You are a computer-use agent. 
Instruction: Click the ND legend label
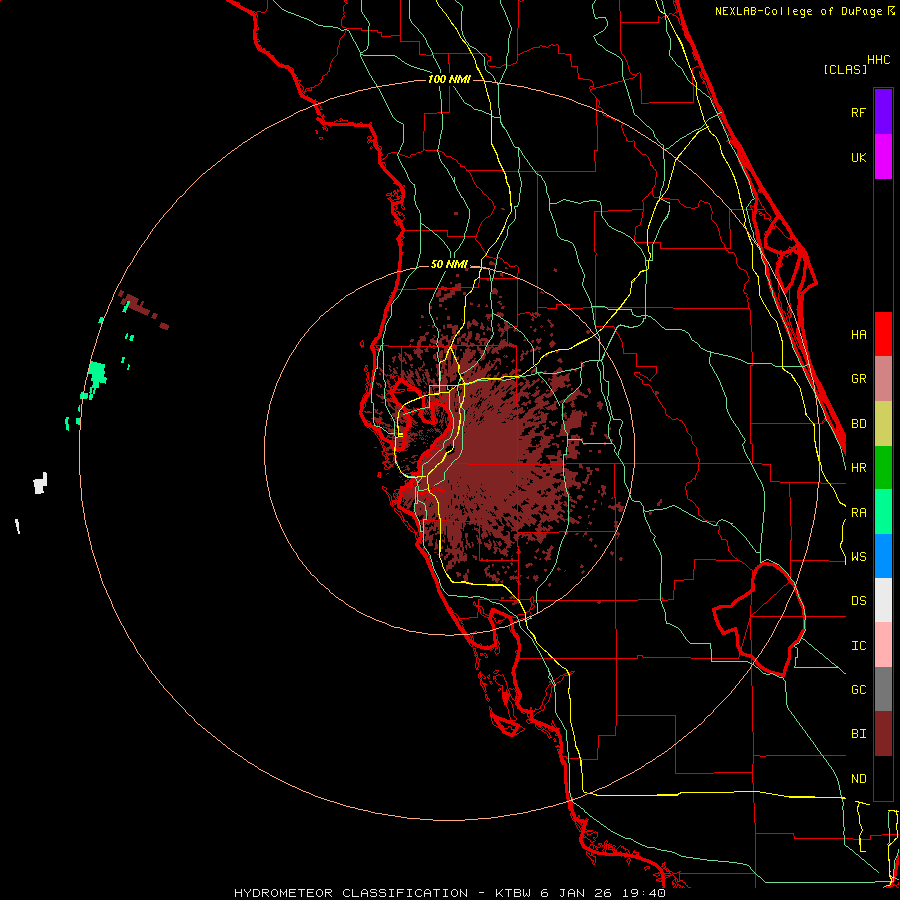pos(858,779)
